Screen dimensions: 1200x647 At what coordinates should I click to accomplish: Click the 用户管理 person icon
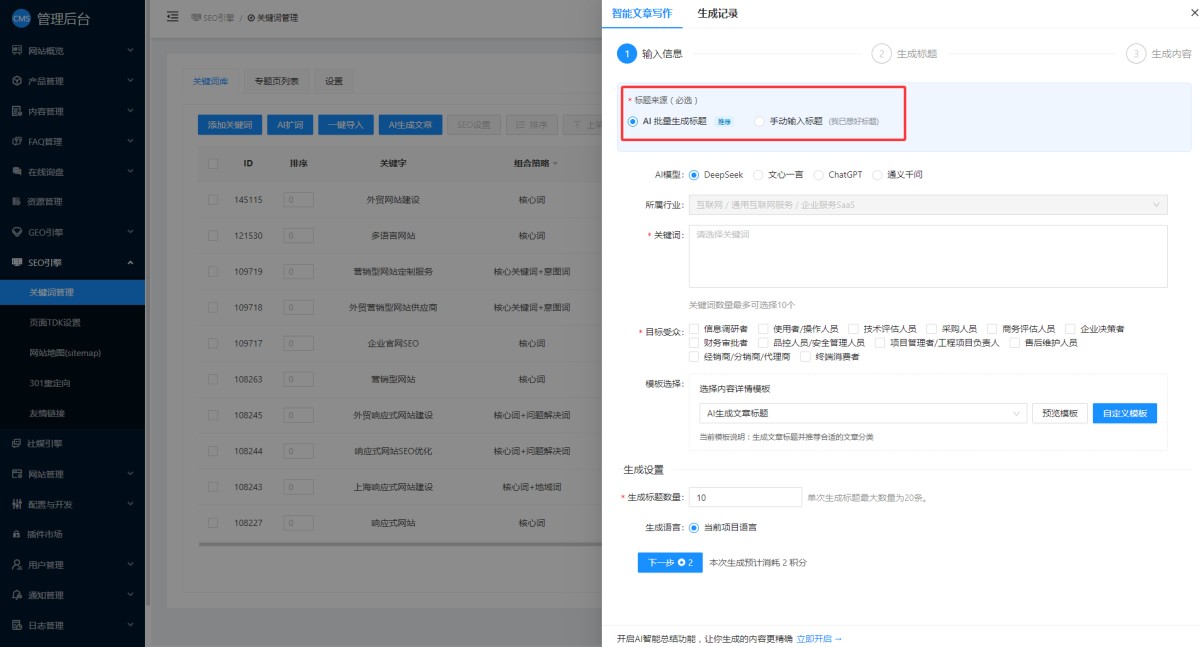click(17, 565)
